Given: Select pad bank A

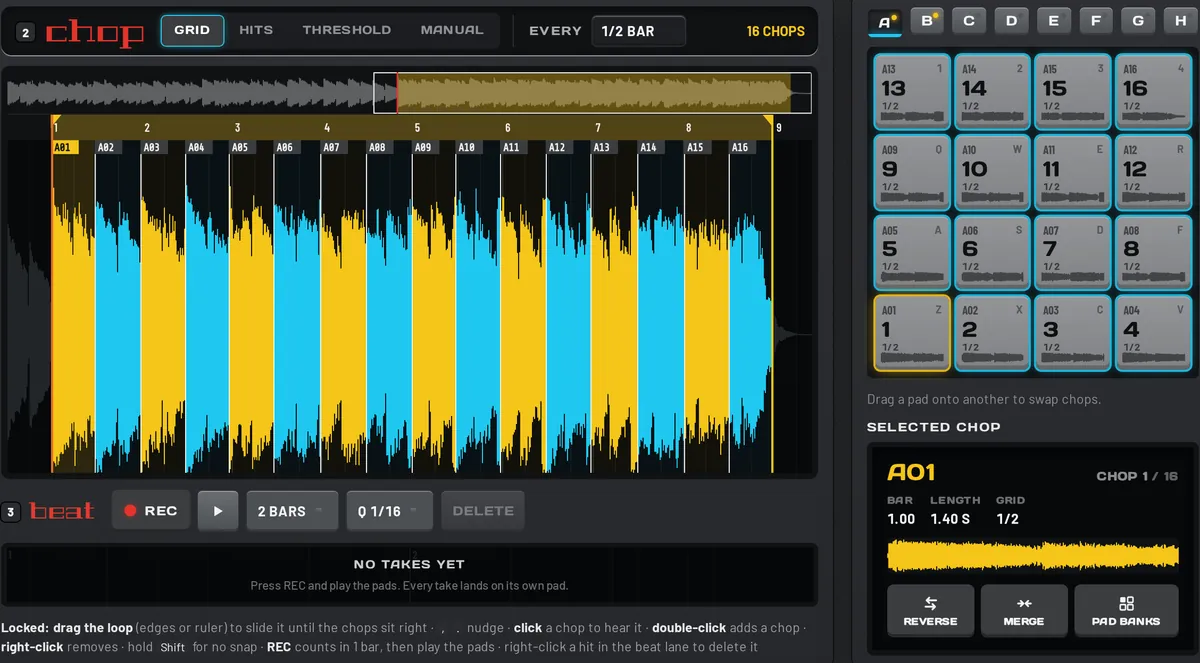Looking at the screenshot, I should 885,21.
